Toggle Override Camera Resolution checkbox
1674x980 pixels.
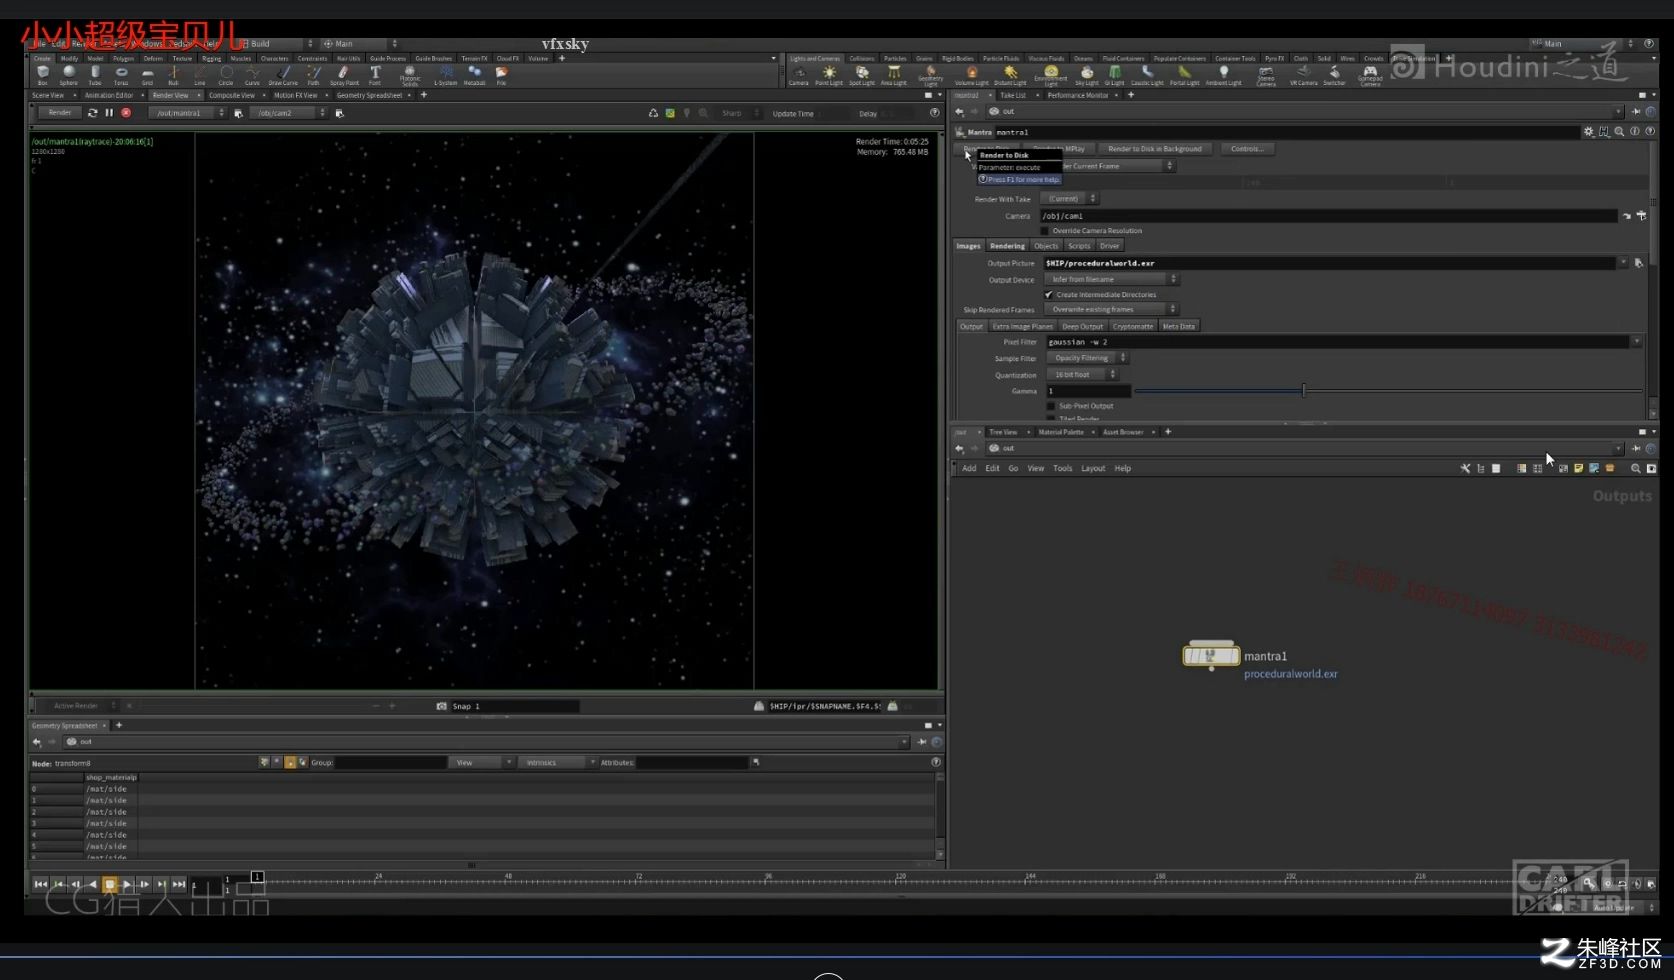pos(1045,231)
